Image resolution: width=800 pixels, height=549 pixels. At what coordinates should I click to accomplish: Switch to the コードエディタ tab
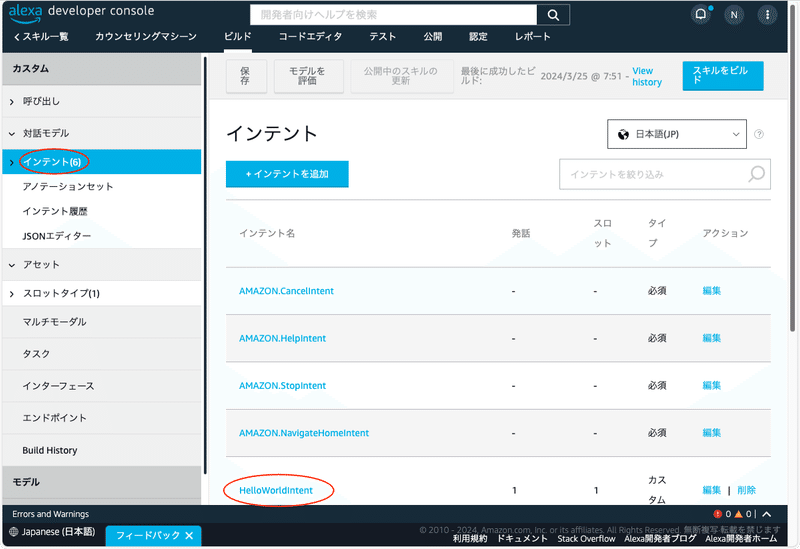[x=310, y=37]
